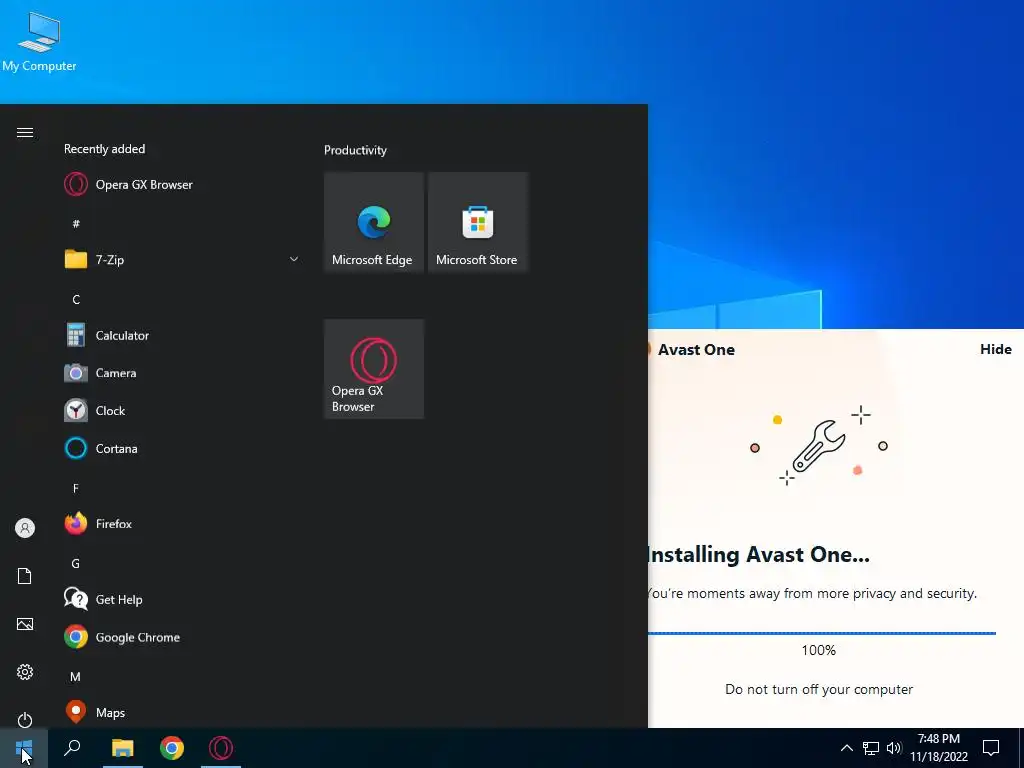The width and height of the screenshot is (1024, 768).
Task: Click the Productivity group title
Action: [355, 150]
